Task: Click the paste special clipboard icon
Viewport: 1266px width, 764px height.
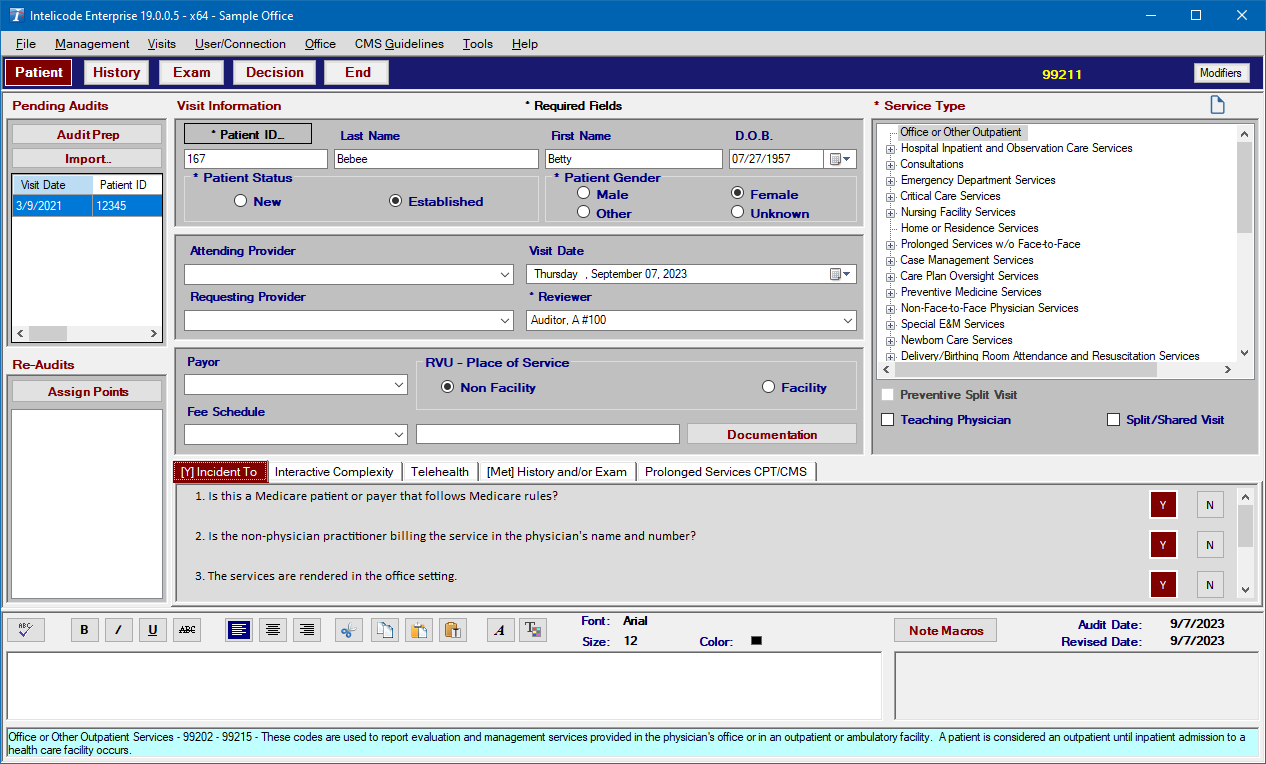Action: click(x=453, y=630)
